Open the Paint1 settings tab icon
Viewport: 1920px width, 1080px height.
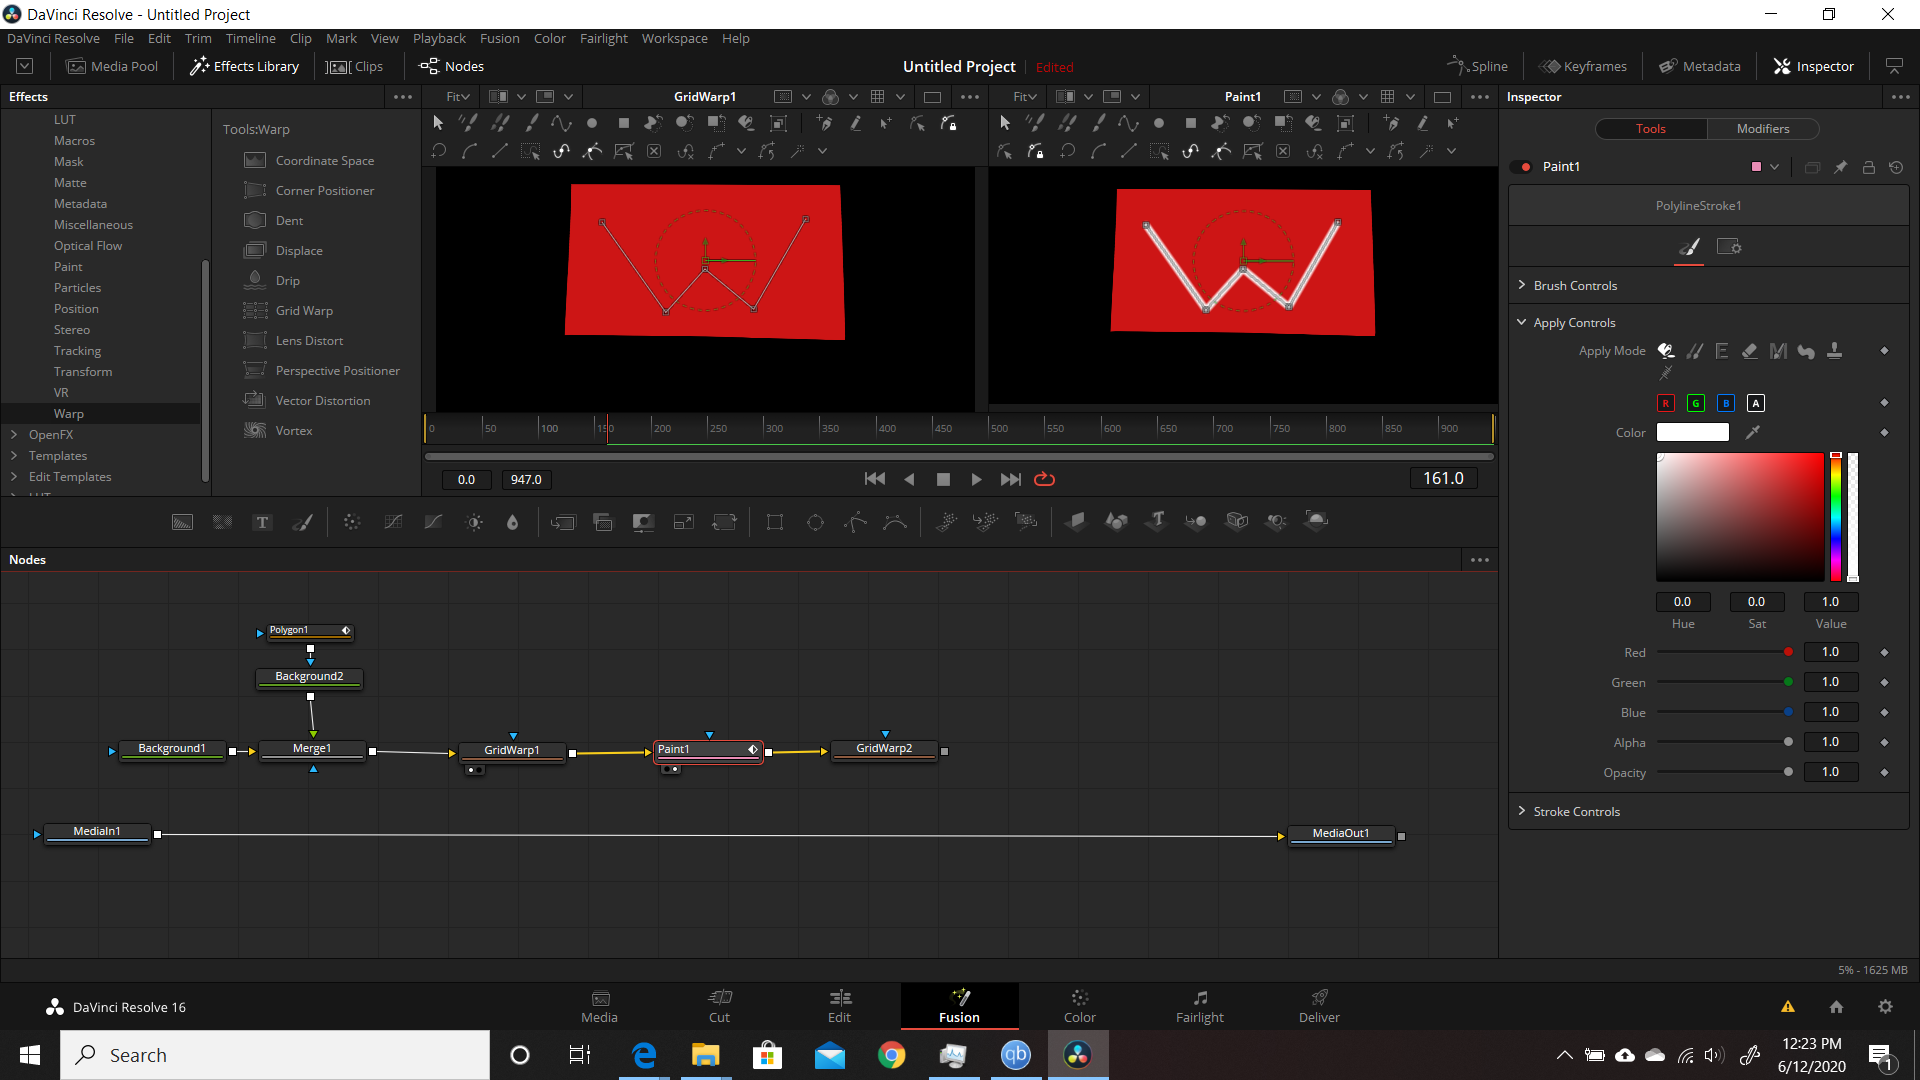pyautogui.click(x=1728, y=247)
